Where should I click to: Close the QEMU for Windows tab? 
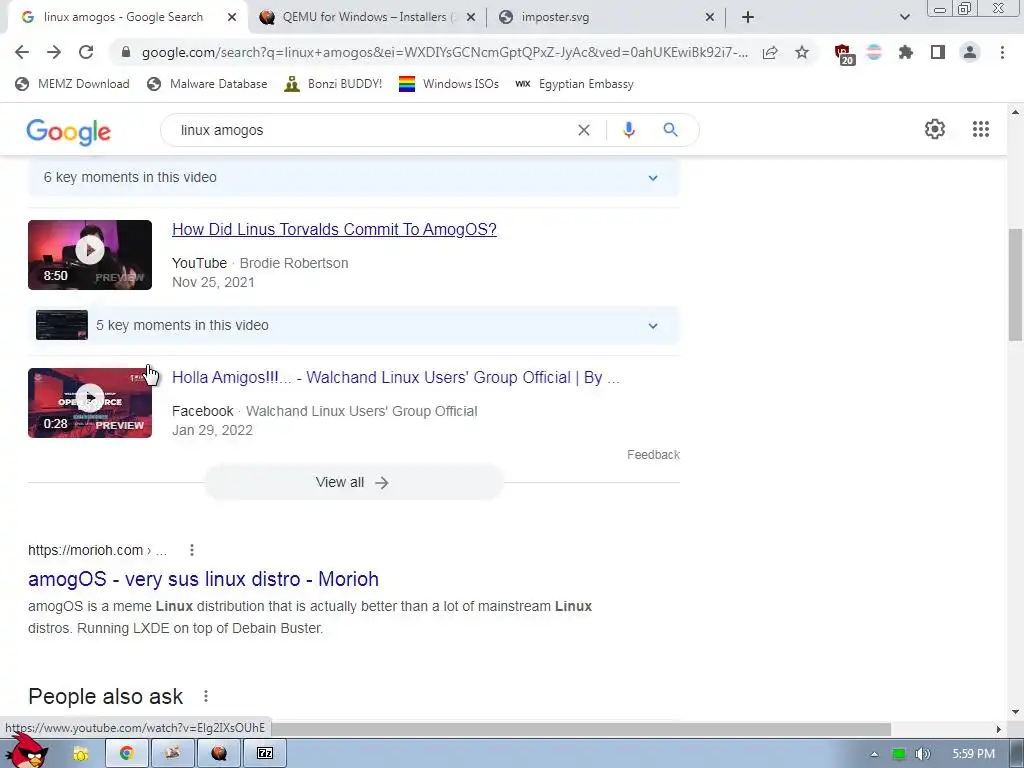tap(470, 18)
